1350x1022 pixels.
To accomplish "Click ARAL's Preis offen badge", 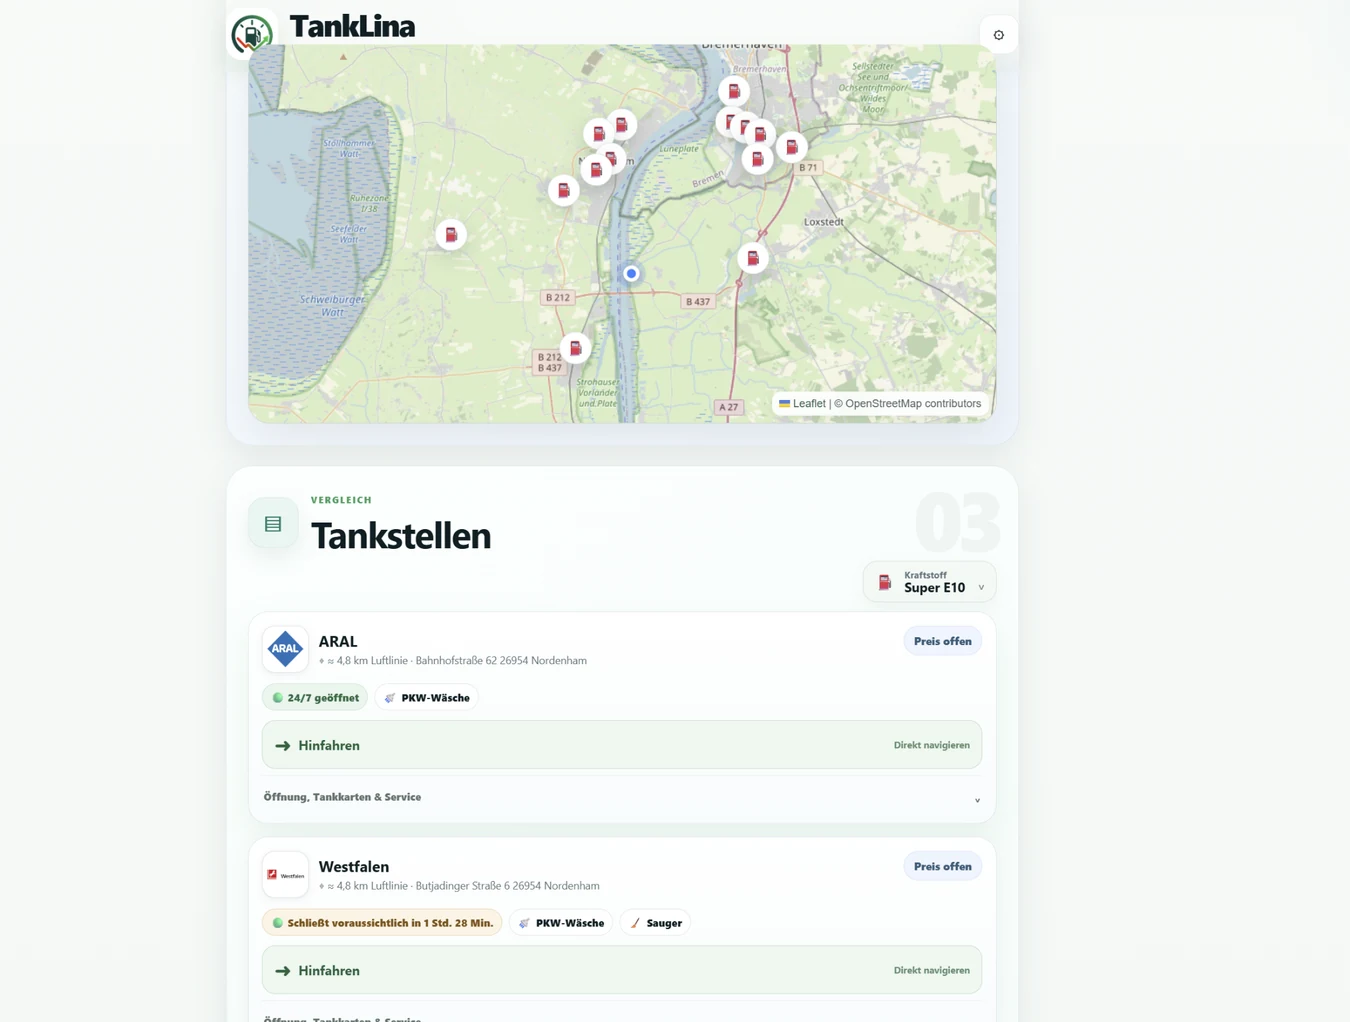I will click(x=942, y=641).
